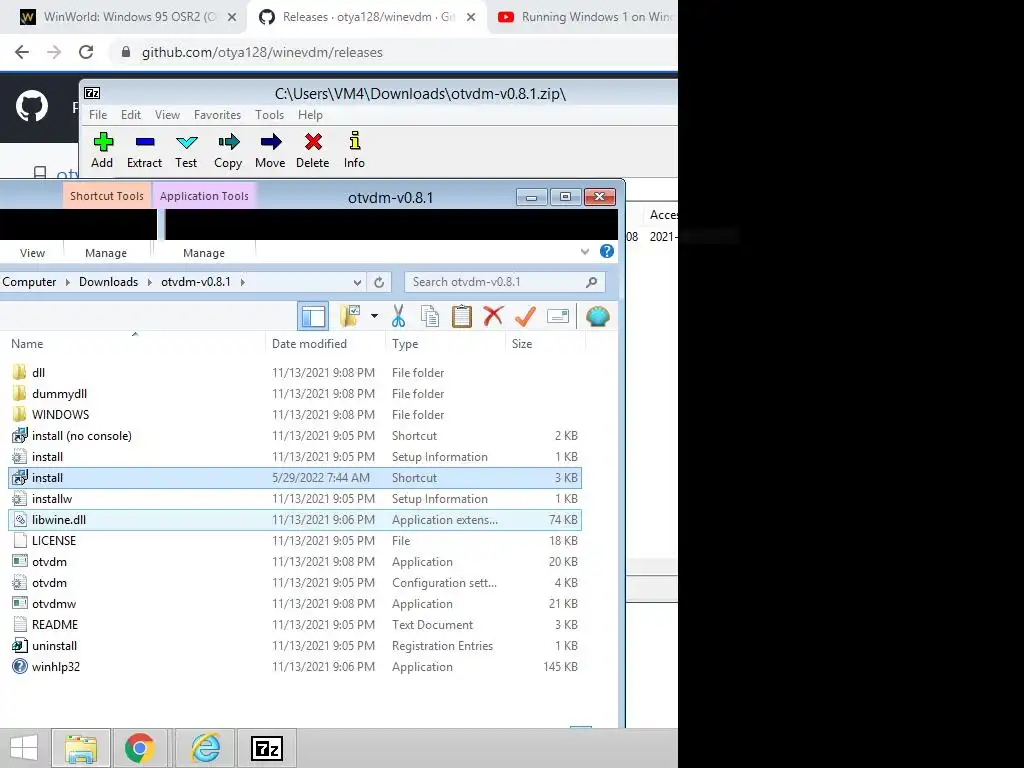Click the 7-Zip Copy button
The width and height of the screenshot is (1024, 768).
pos(228,150)
